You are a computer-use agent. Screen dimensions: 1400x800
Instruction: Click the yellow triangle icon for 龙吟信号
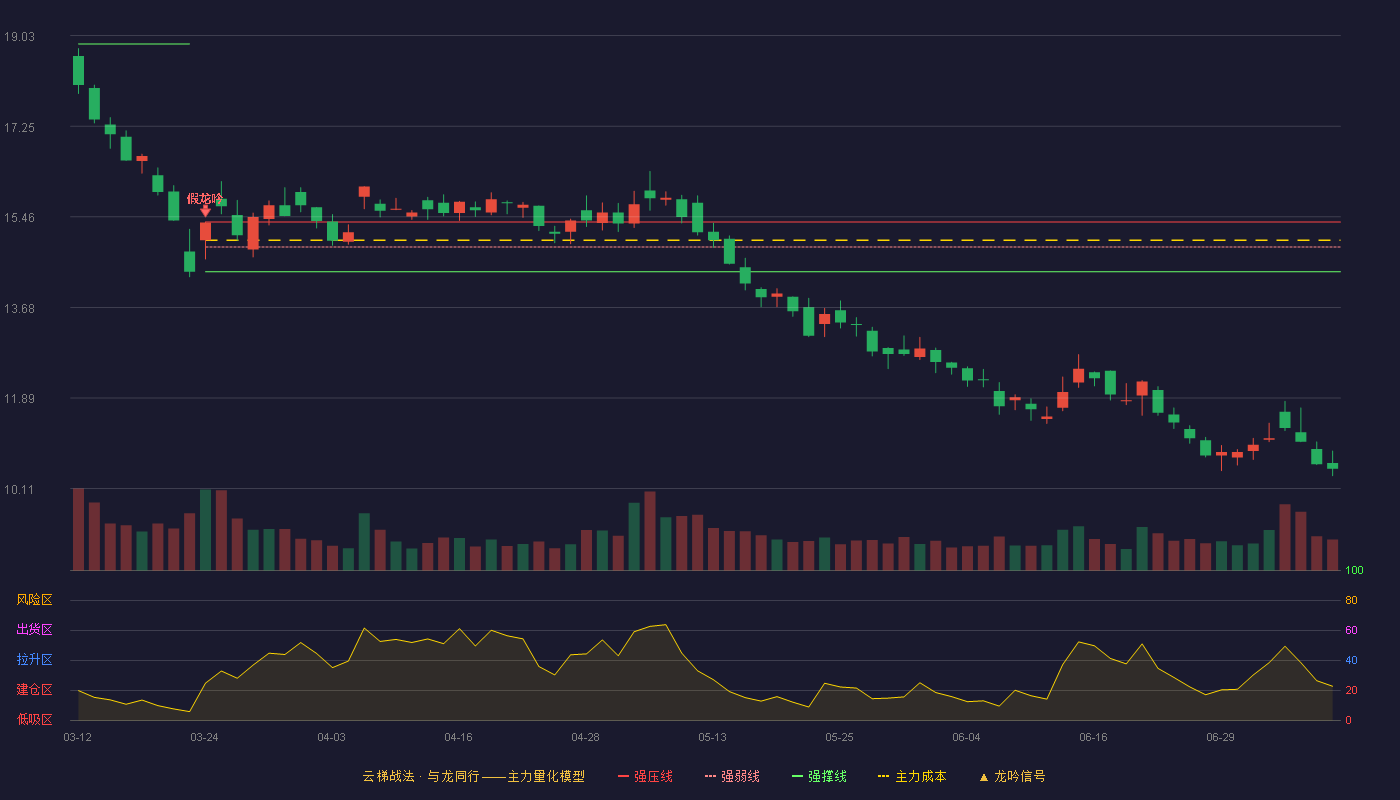click(984, 777)
